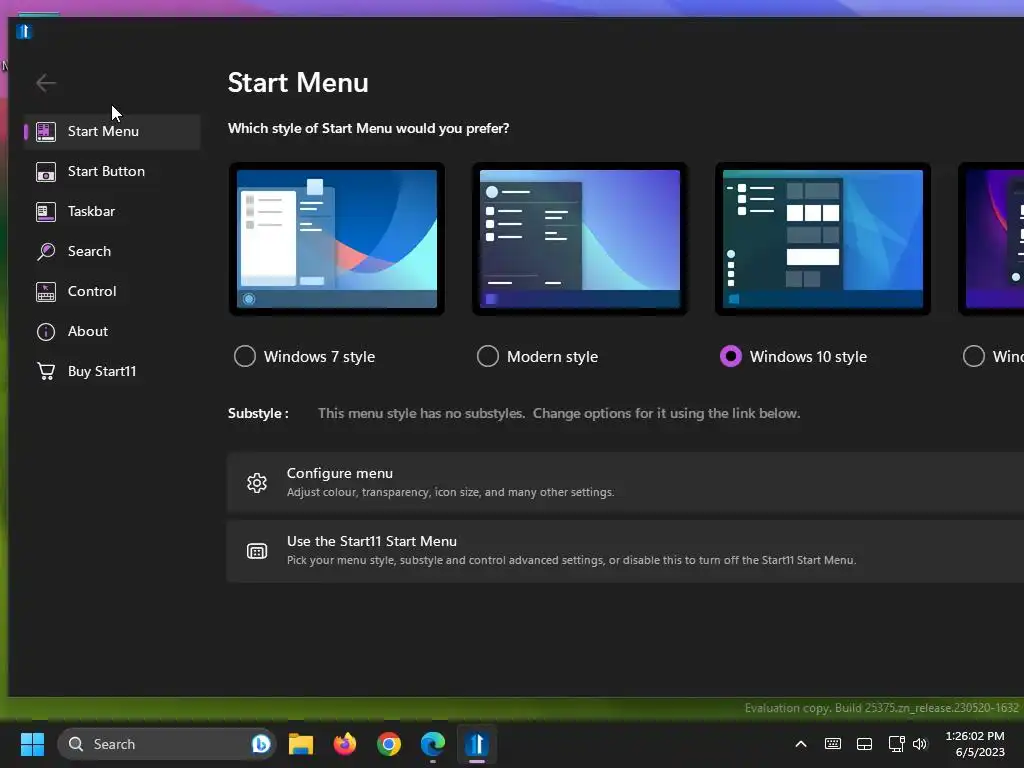Click the network tray icon
Screen dimensions: 1024x768
coord(896,744)
